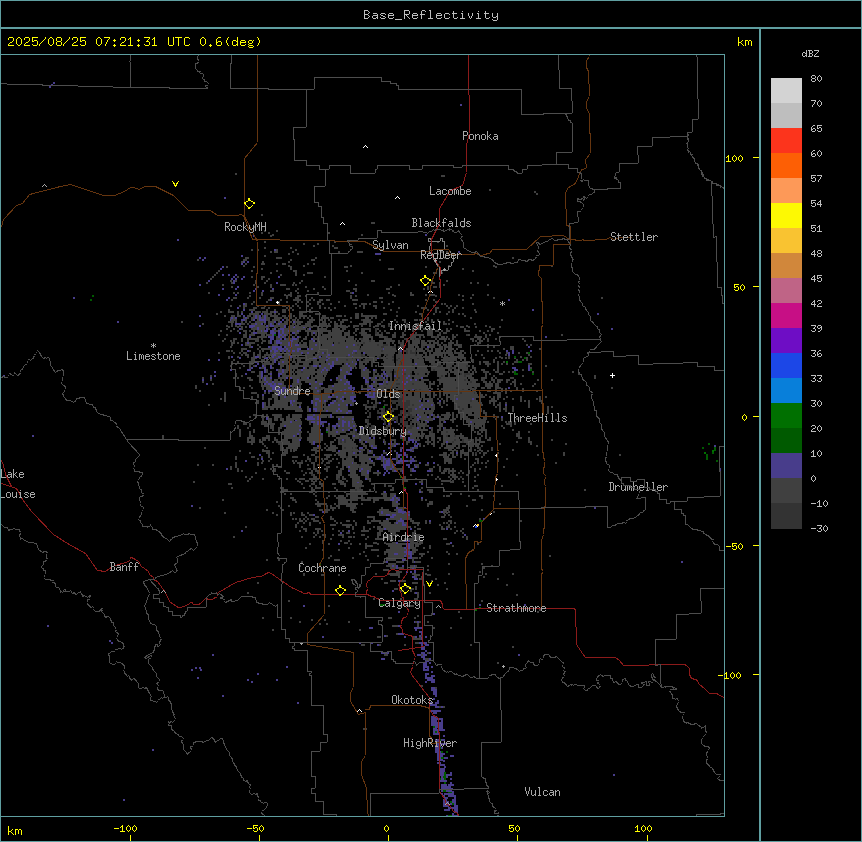
Task: Click the light blue 33–30 dBZ color band
Action: click(x=786, y=391)
